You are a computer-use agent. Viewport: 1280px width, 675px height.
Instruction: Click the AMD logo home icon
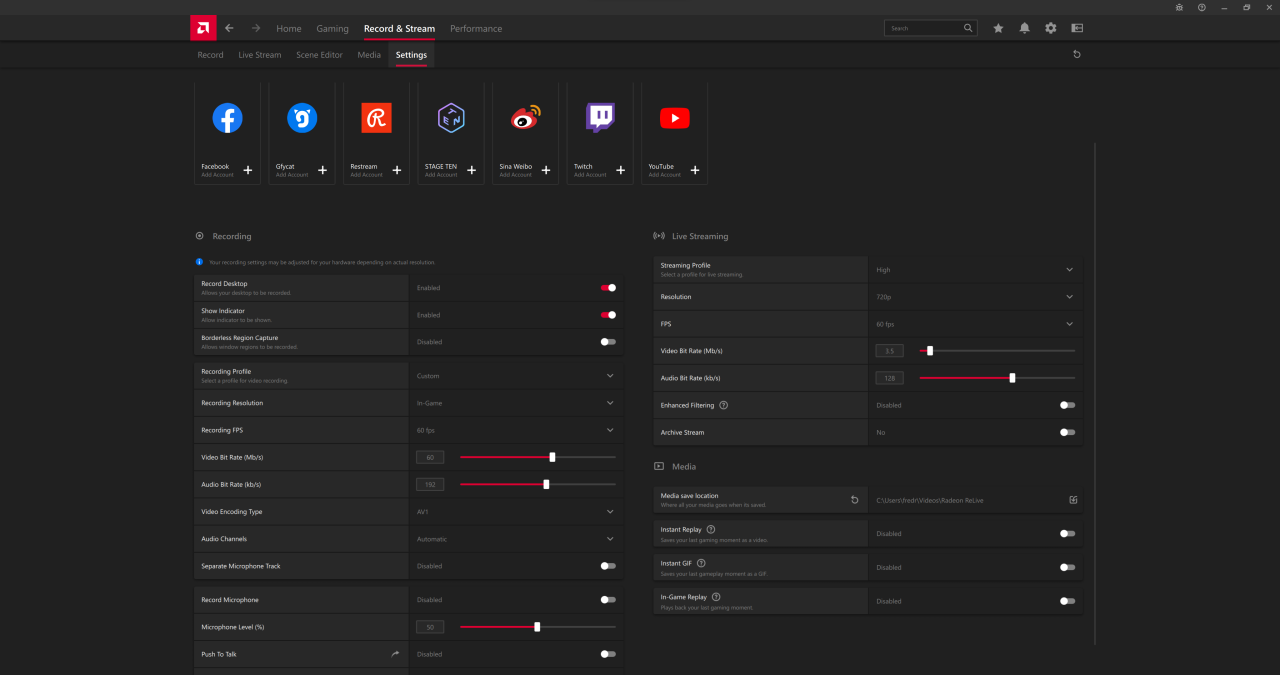point(203,28)
